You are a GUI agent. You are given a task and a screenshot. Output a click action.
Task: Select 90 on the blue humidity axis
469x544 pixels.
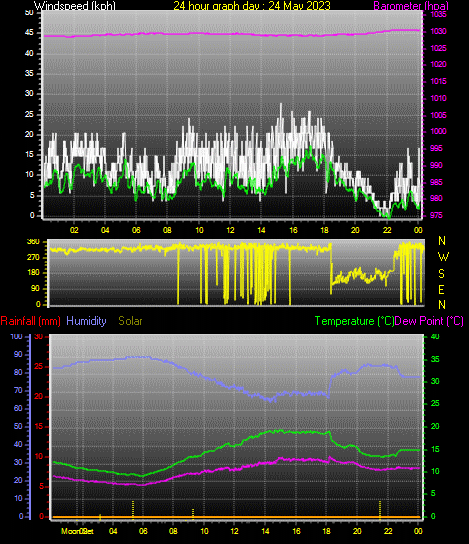coord(18,354)
